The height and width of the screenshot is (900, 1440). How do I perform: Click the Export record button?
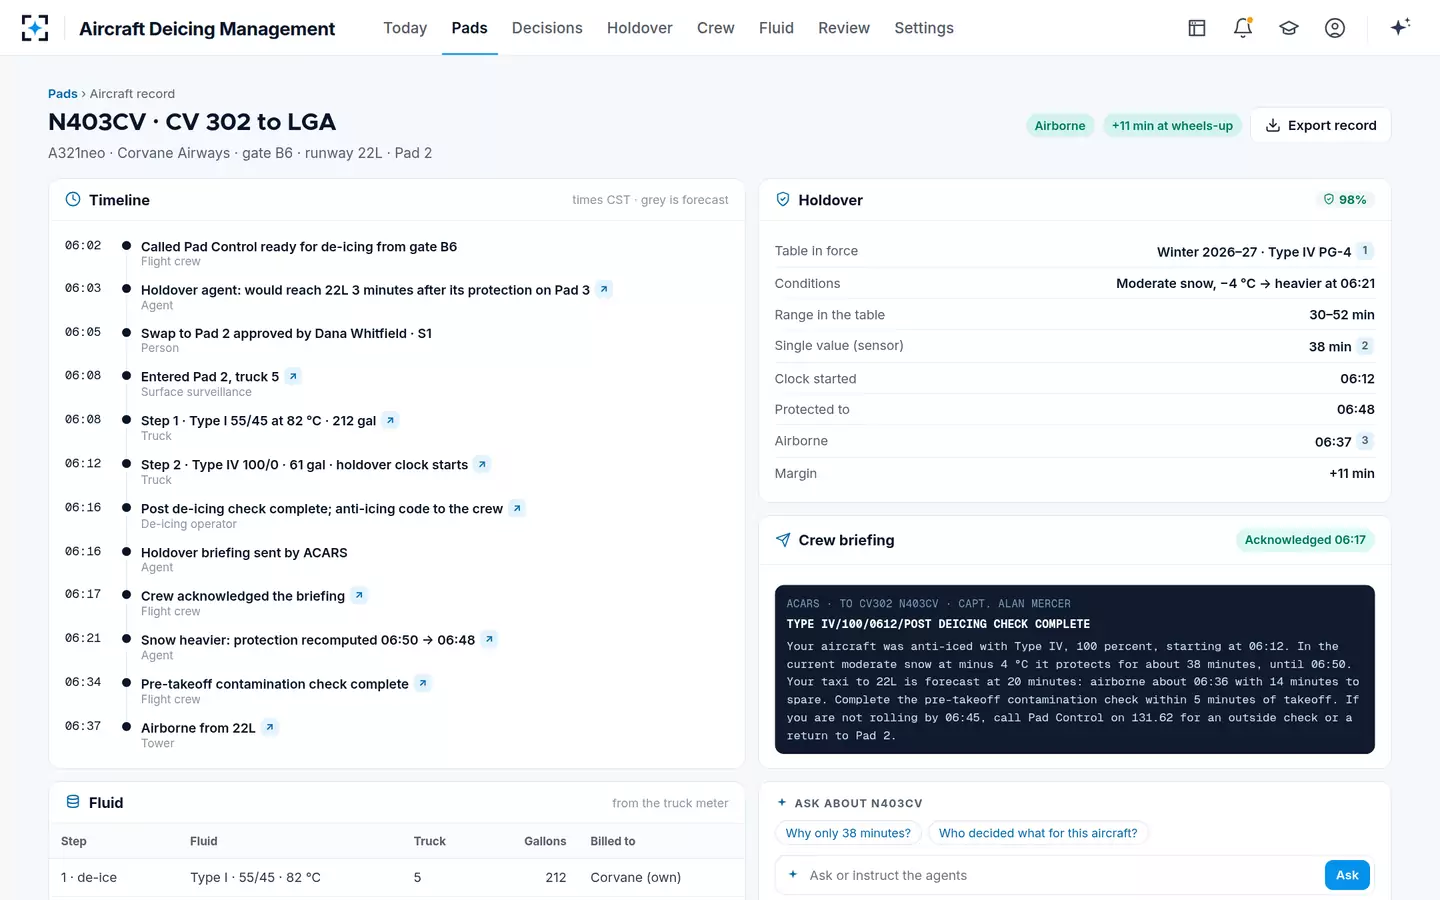click(1320, 125)
